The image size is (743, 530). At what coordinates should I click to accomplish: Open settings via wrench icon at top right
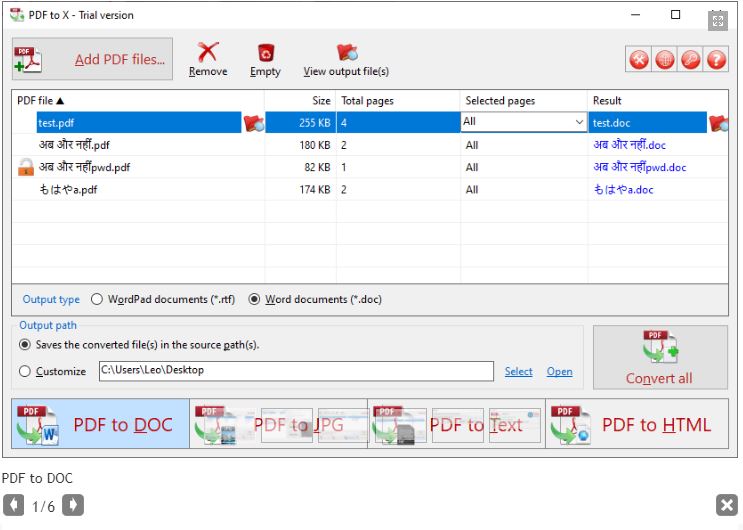(x=639, y=60)
